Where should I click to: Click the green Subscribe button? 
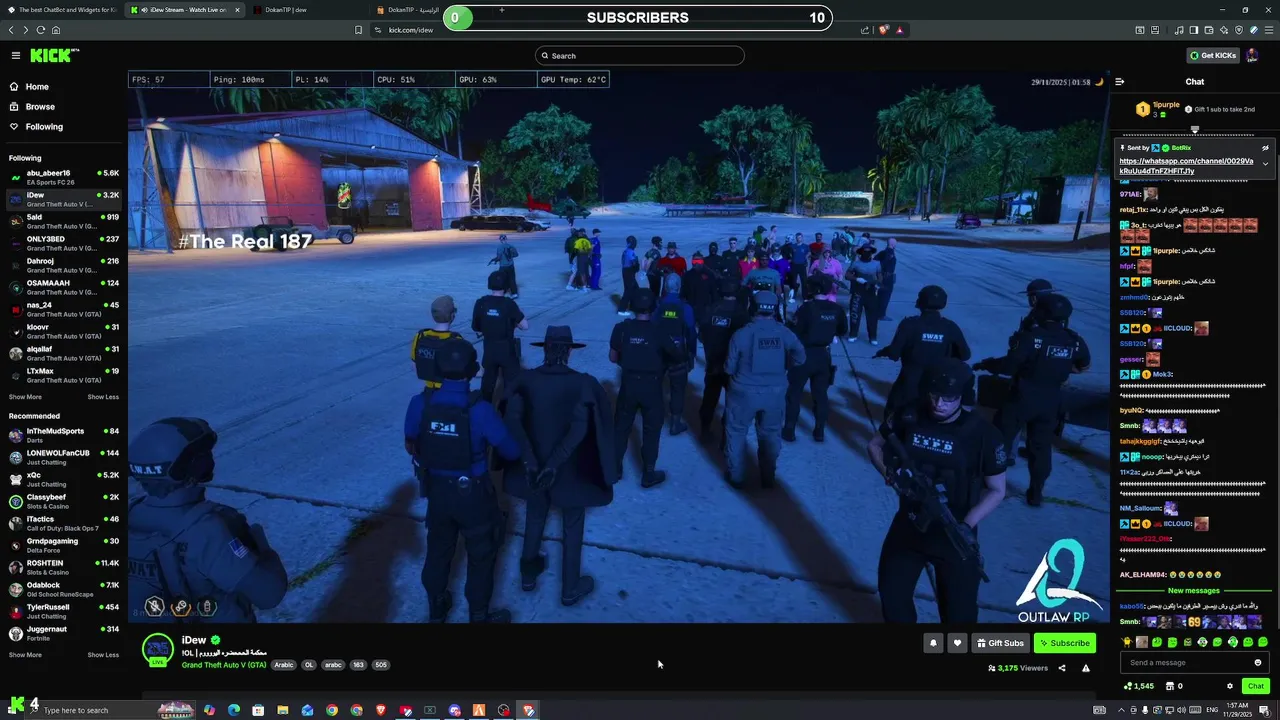pos(1065,643)
